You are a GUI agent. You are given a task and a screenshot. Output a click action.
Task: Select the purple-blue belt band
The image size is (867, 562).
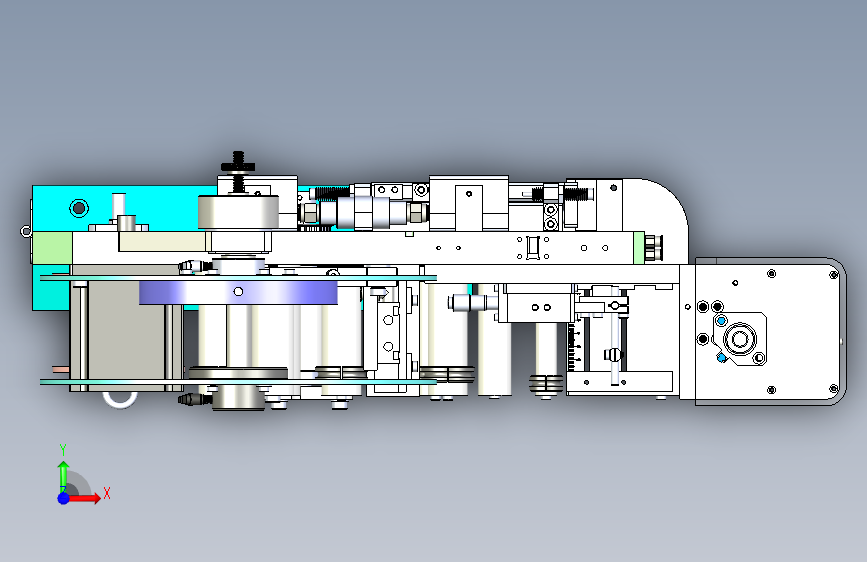click(x=238, y=292)
